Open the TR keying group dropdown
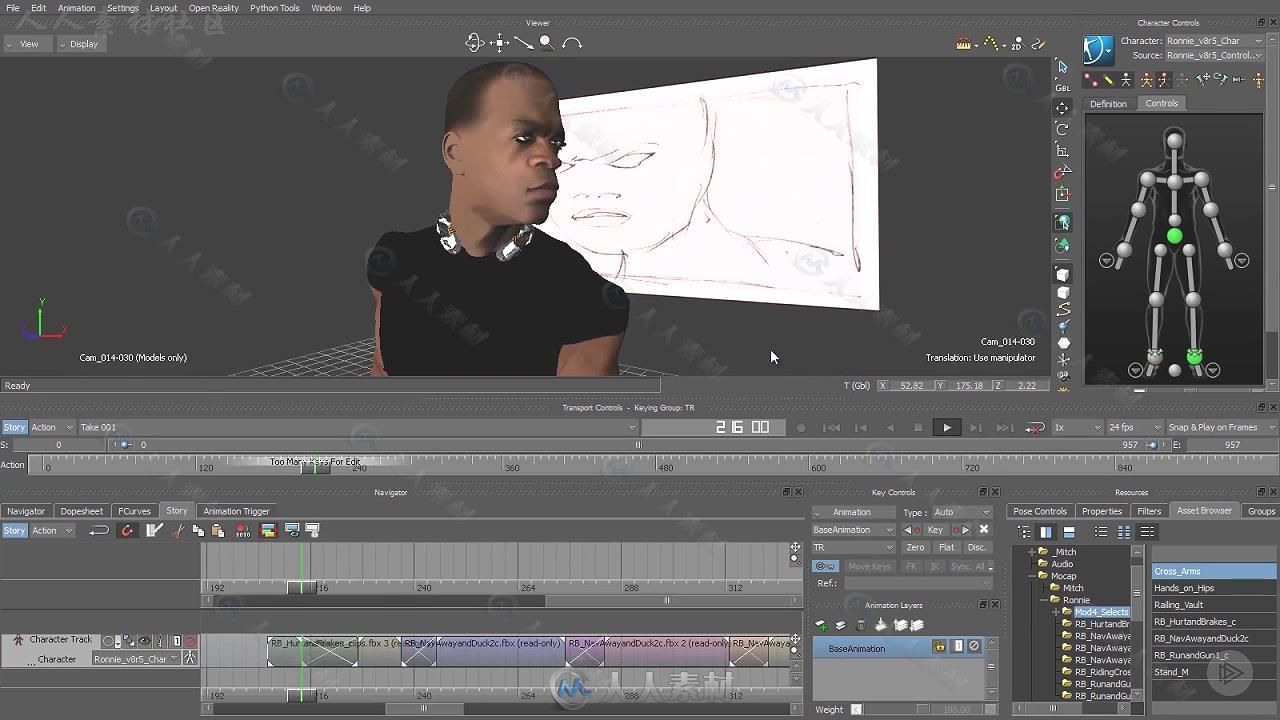The image size is (1280, 720). [x=854, y=548]
